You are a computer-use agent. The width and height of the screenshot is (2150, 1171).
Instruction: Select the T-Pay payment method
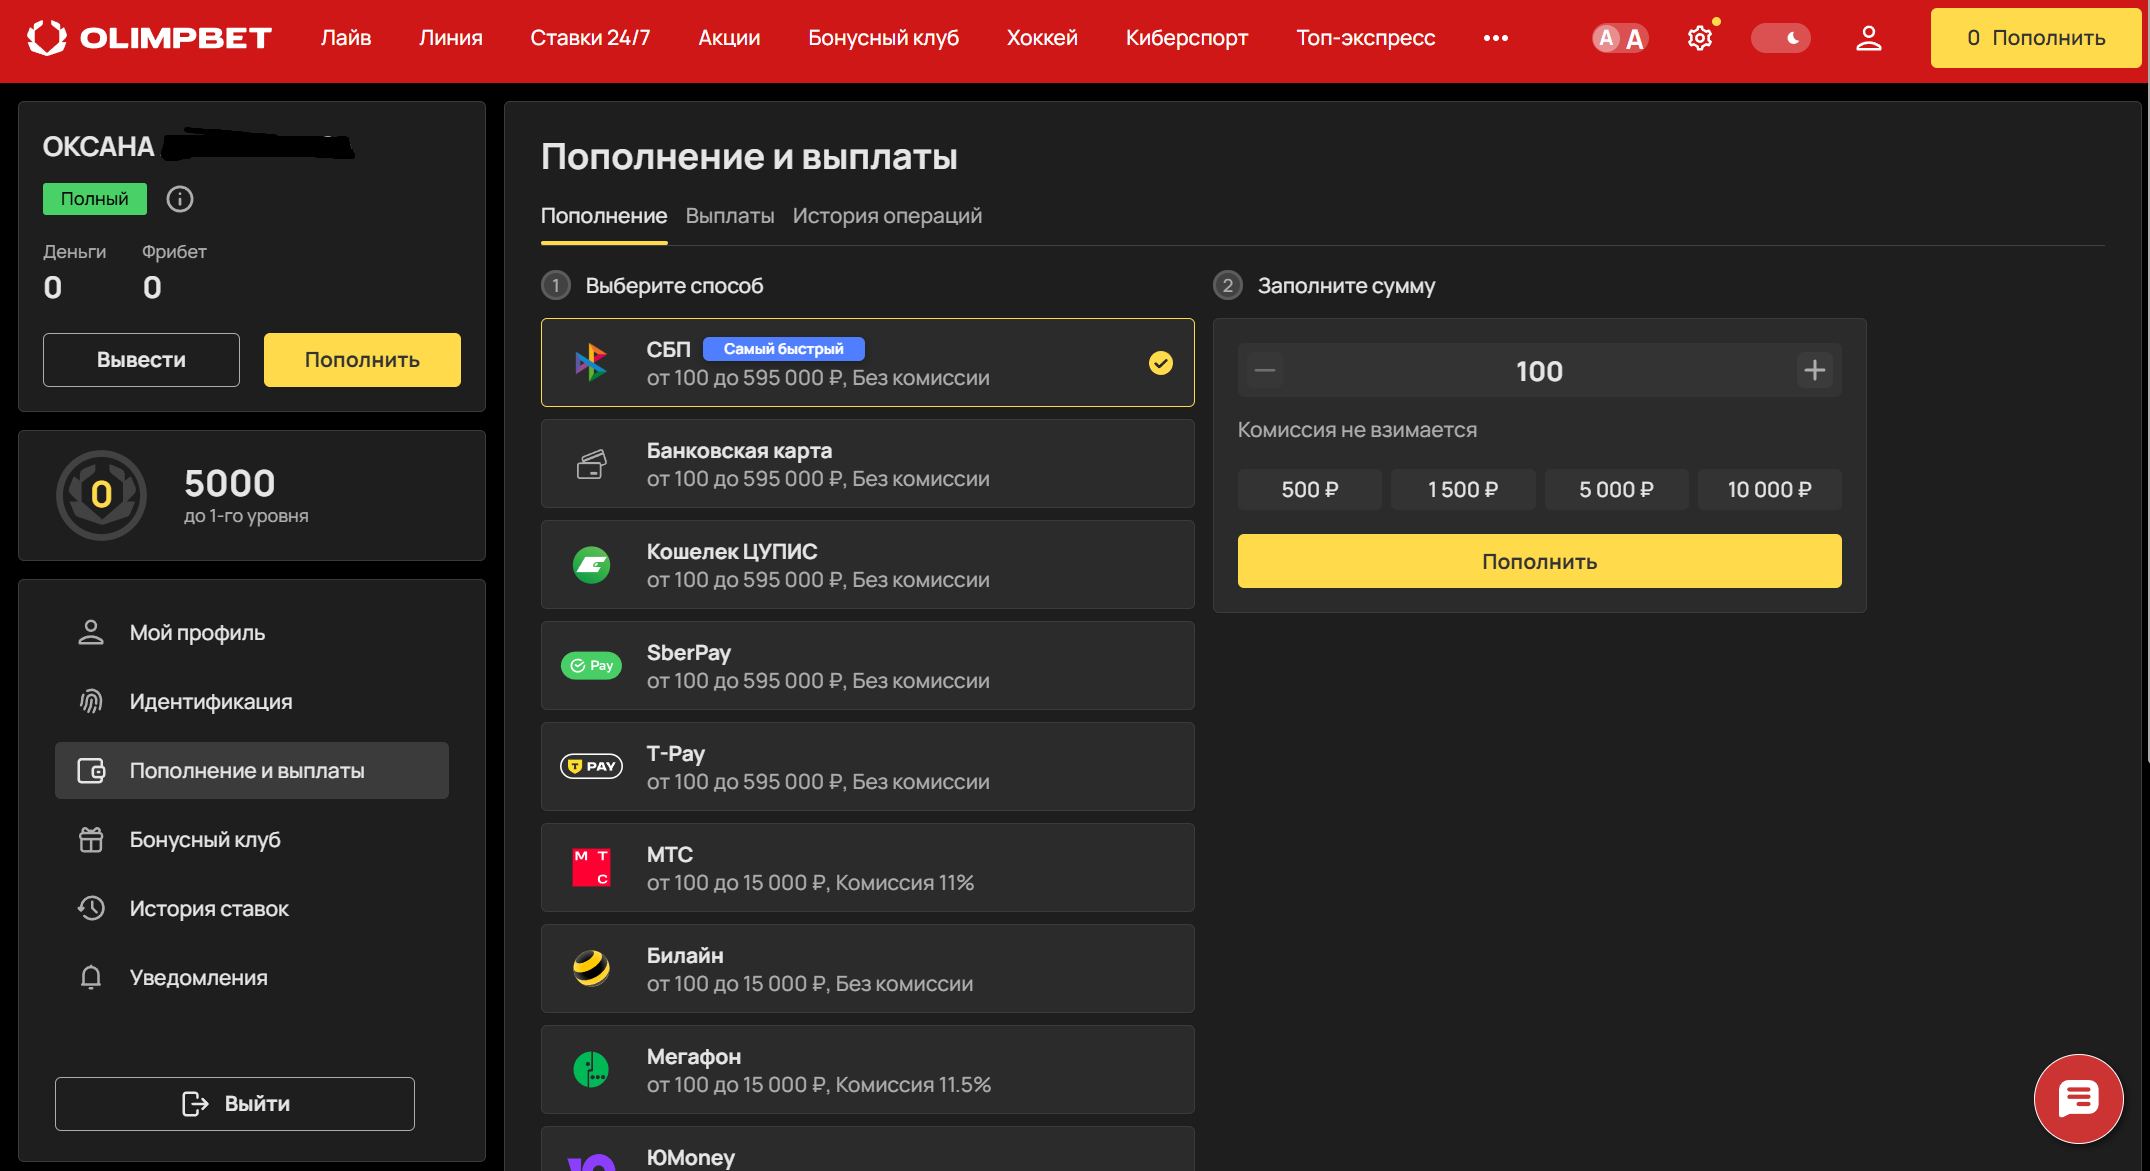tap(868, 767)
